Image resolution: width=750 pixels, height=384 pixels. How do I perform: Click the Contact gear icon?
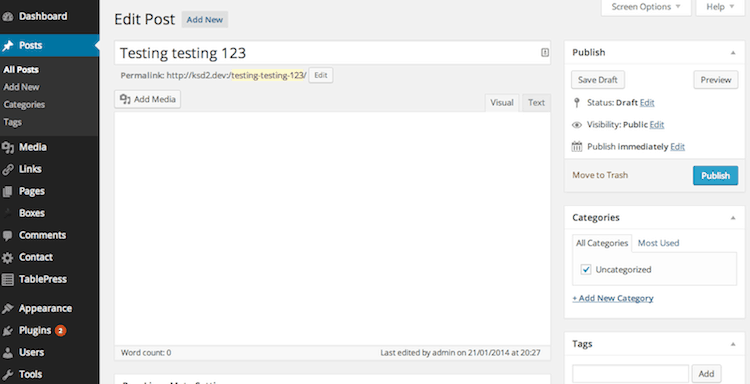(7, 258)
